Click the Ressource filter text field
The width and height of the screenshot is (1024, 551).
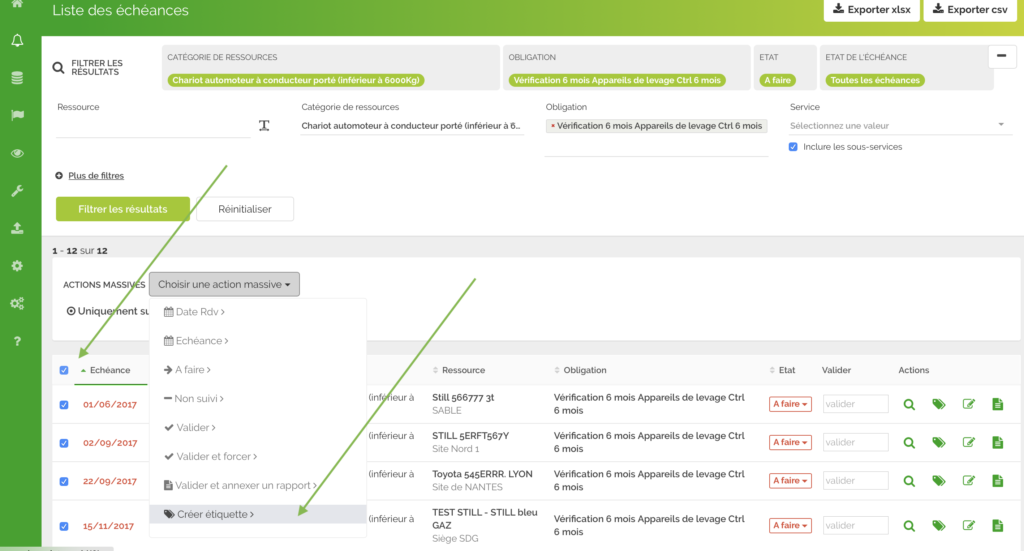[152, 126]
